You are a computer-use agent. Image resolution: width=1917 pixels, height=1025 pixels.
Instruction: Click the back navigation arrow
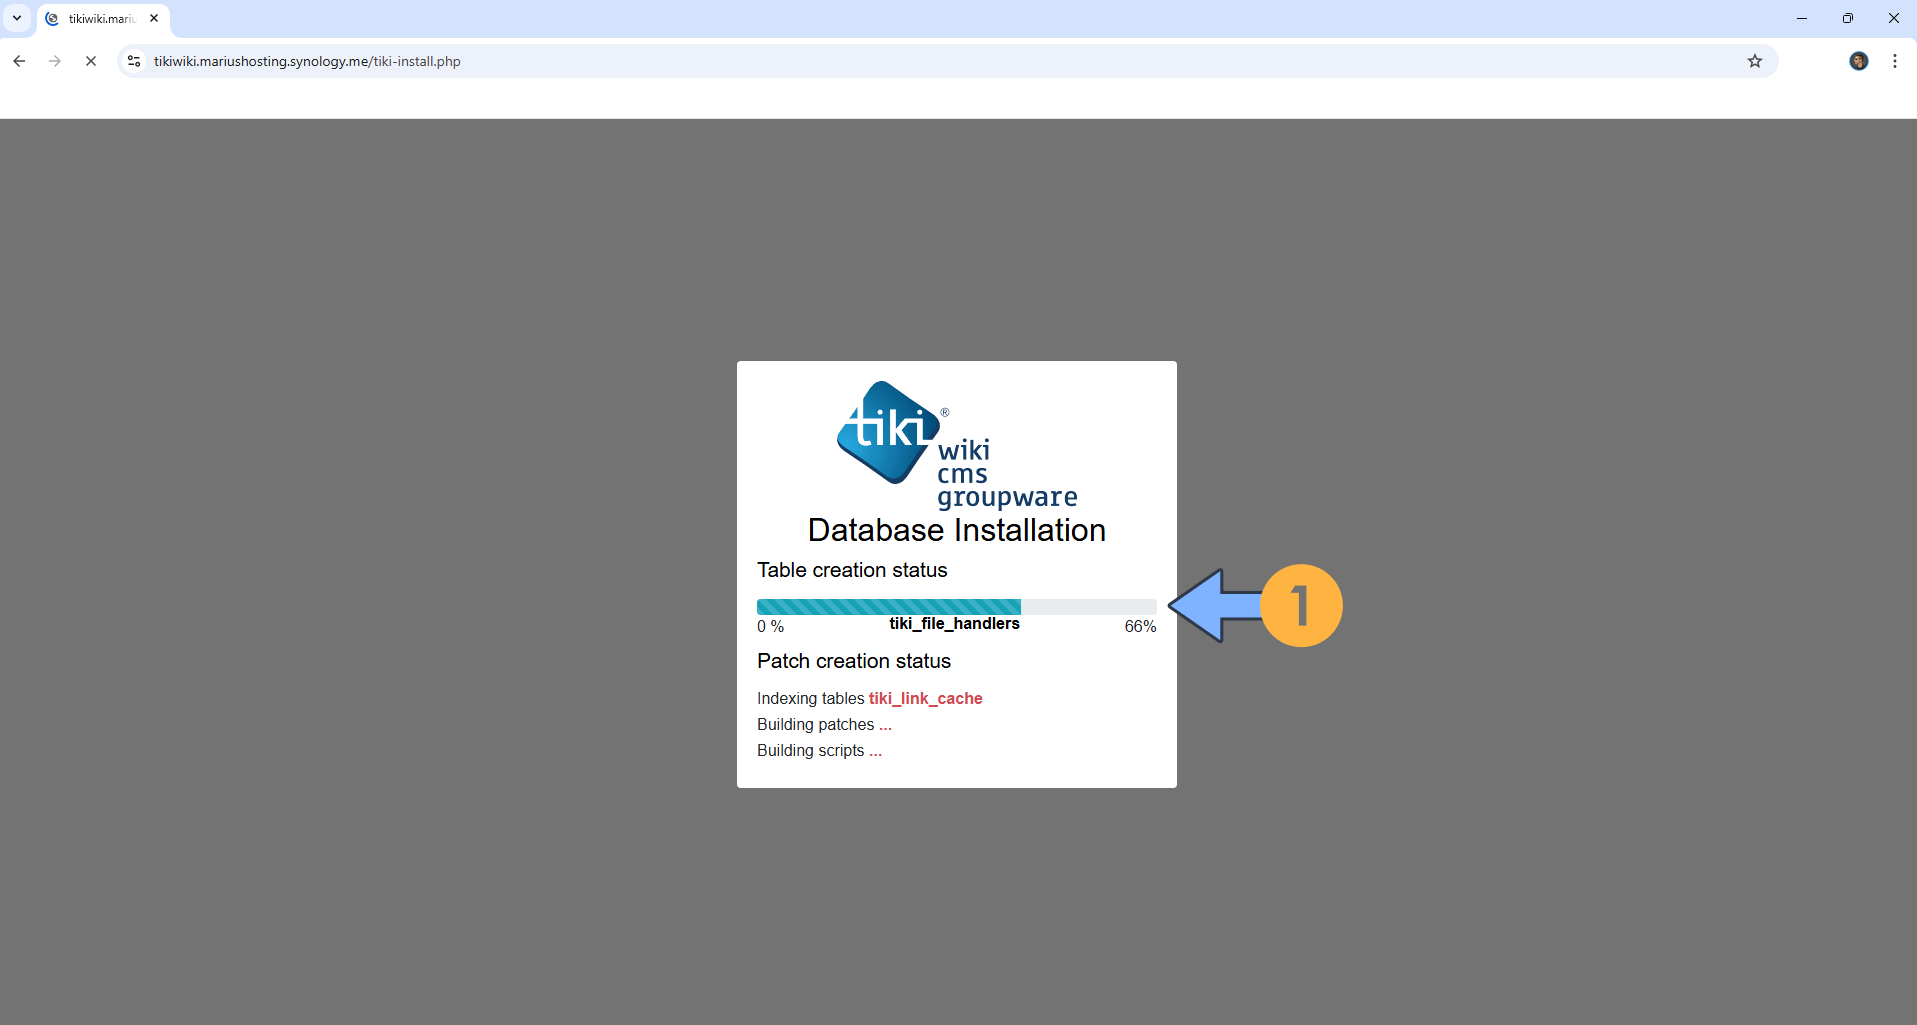pyautogui.click(x=18, y=61)
